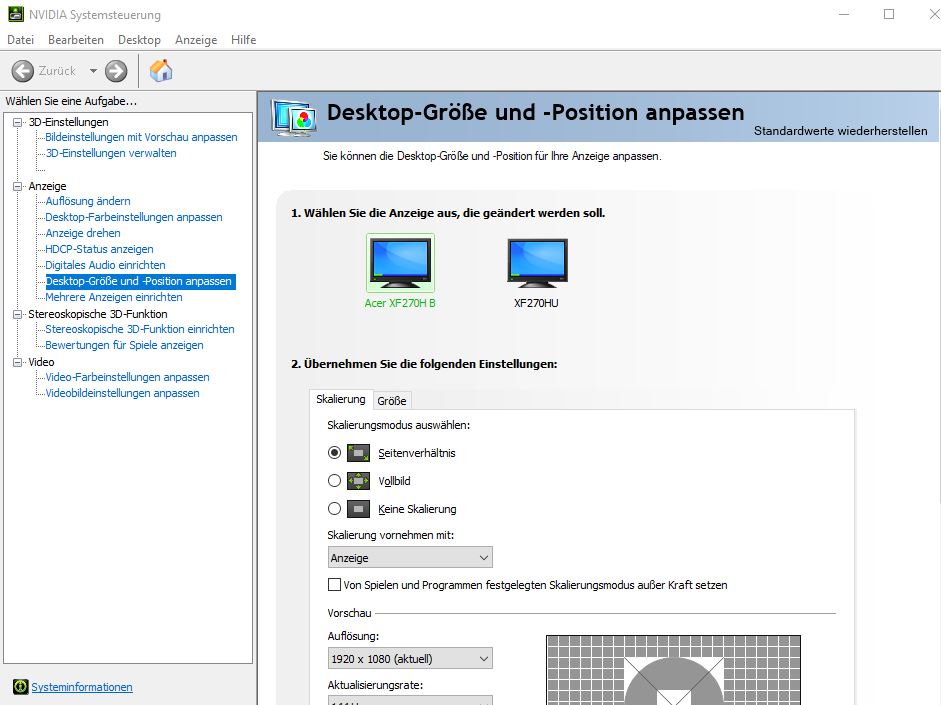Open the Datei menu

coord(20,40)
